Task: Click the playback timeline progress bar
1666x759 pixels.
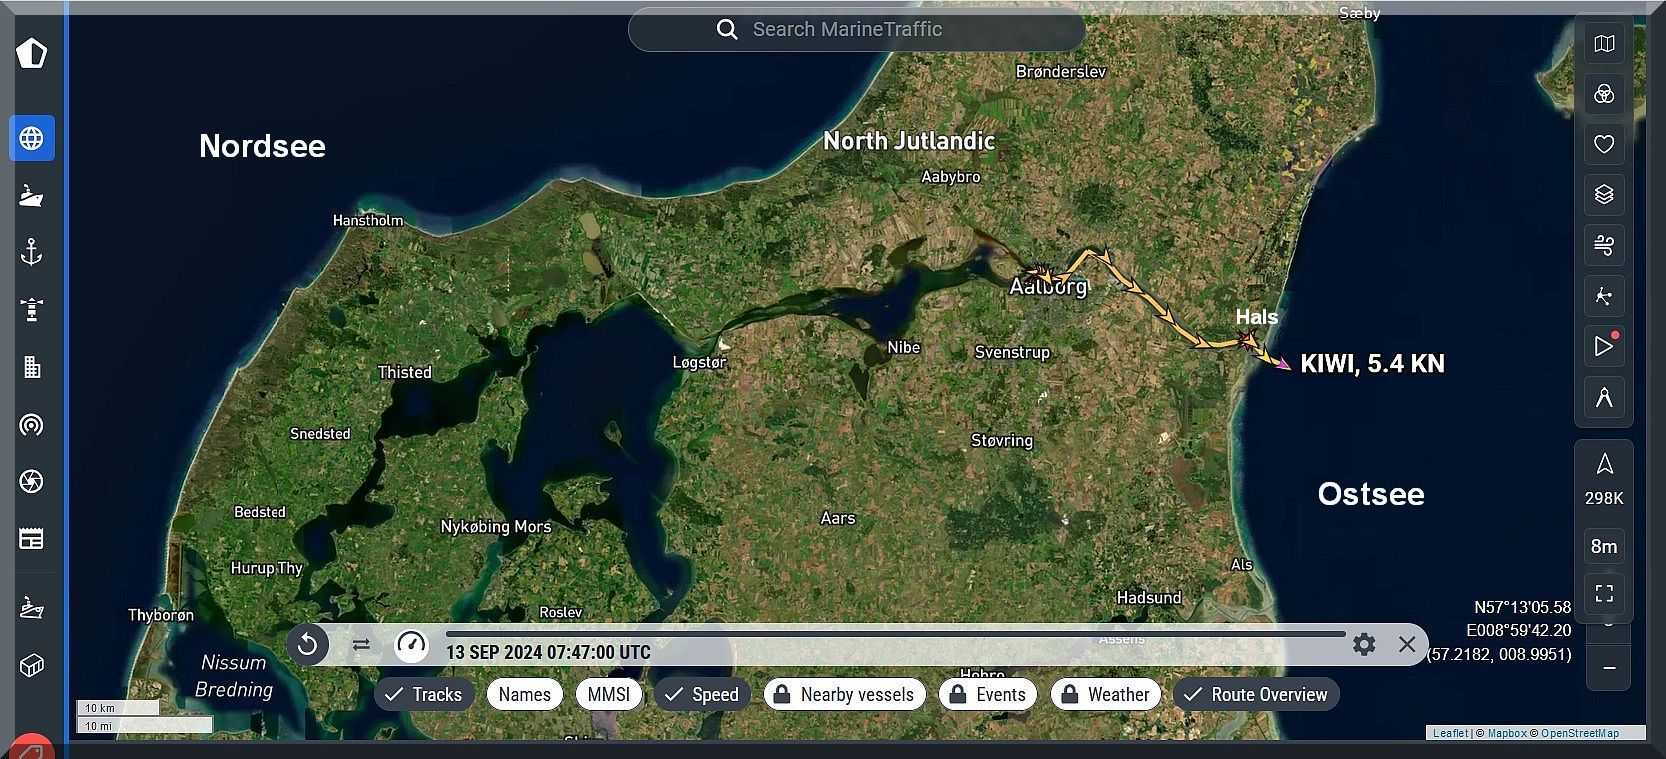Action: (895, 634)
